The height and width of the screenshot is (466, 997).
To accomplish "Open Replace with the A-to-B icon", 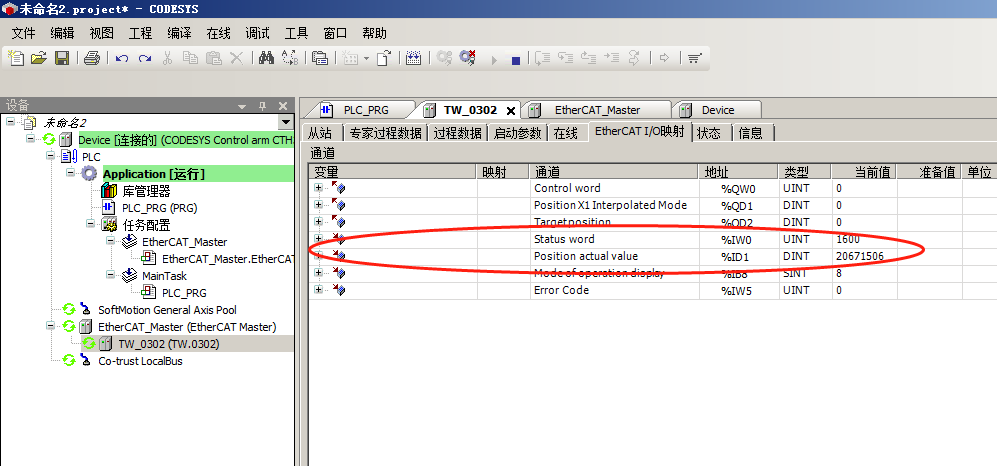I will 290,58.
